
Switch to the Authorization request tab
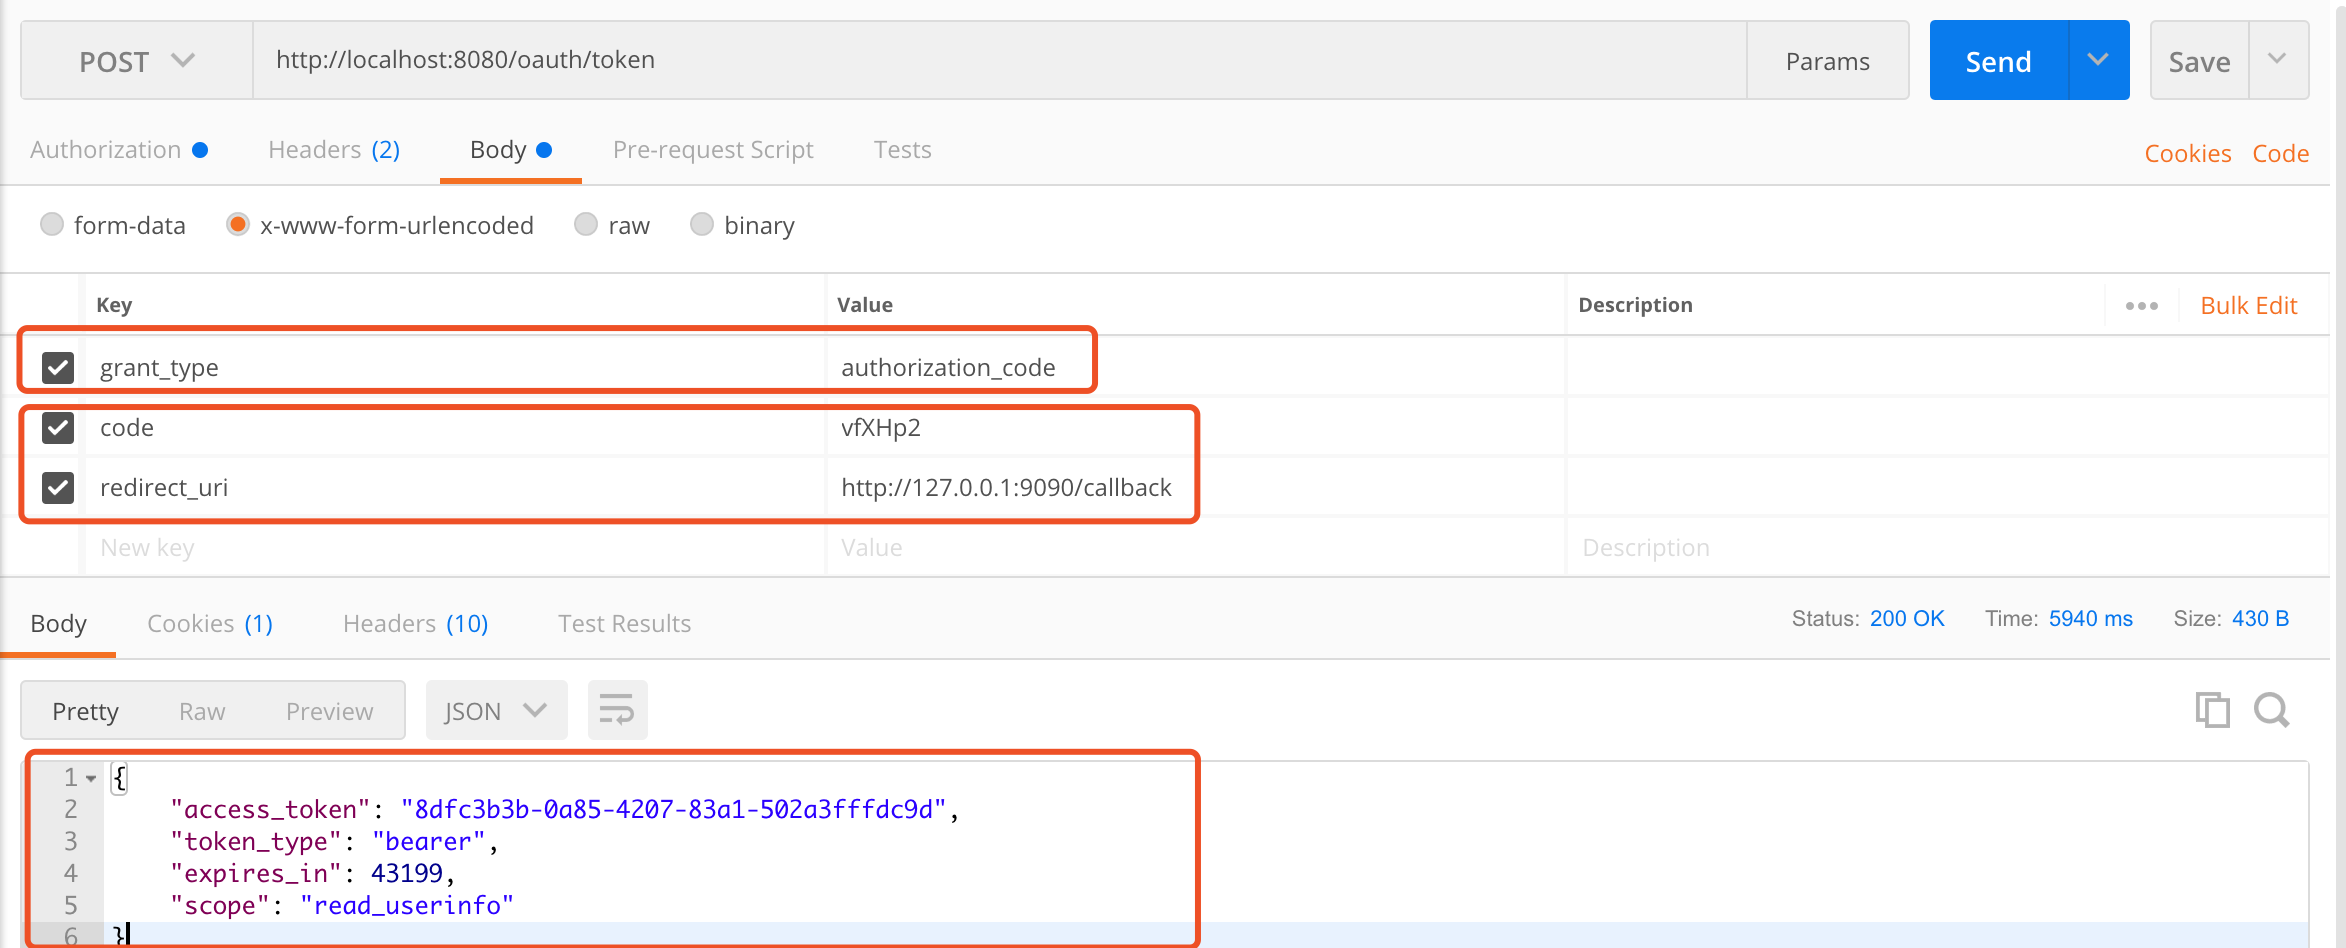pos(119,150)
